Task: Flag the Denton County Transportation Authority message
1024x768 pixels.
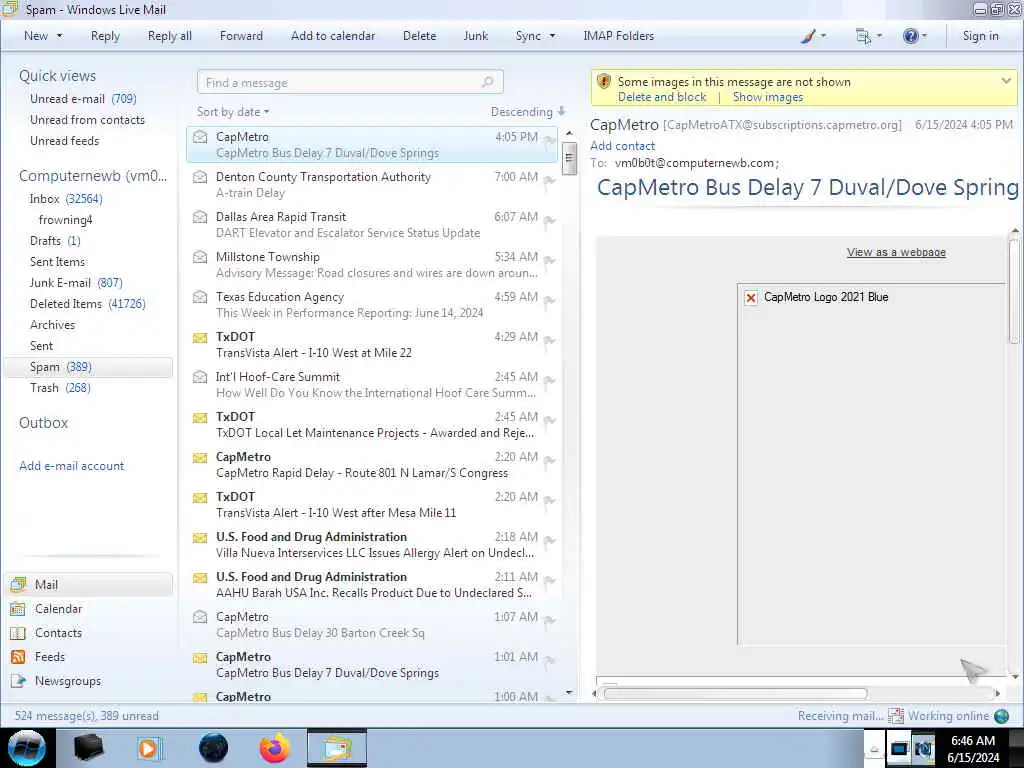Action: (550, 180)
